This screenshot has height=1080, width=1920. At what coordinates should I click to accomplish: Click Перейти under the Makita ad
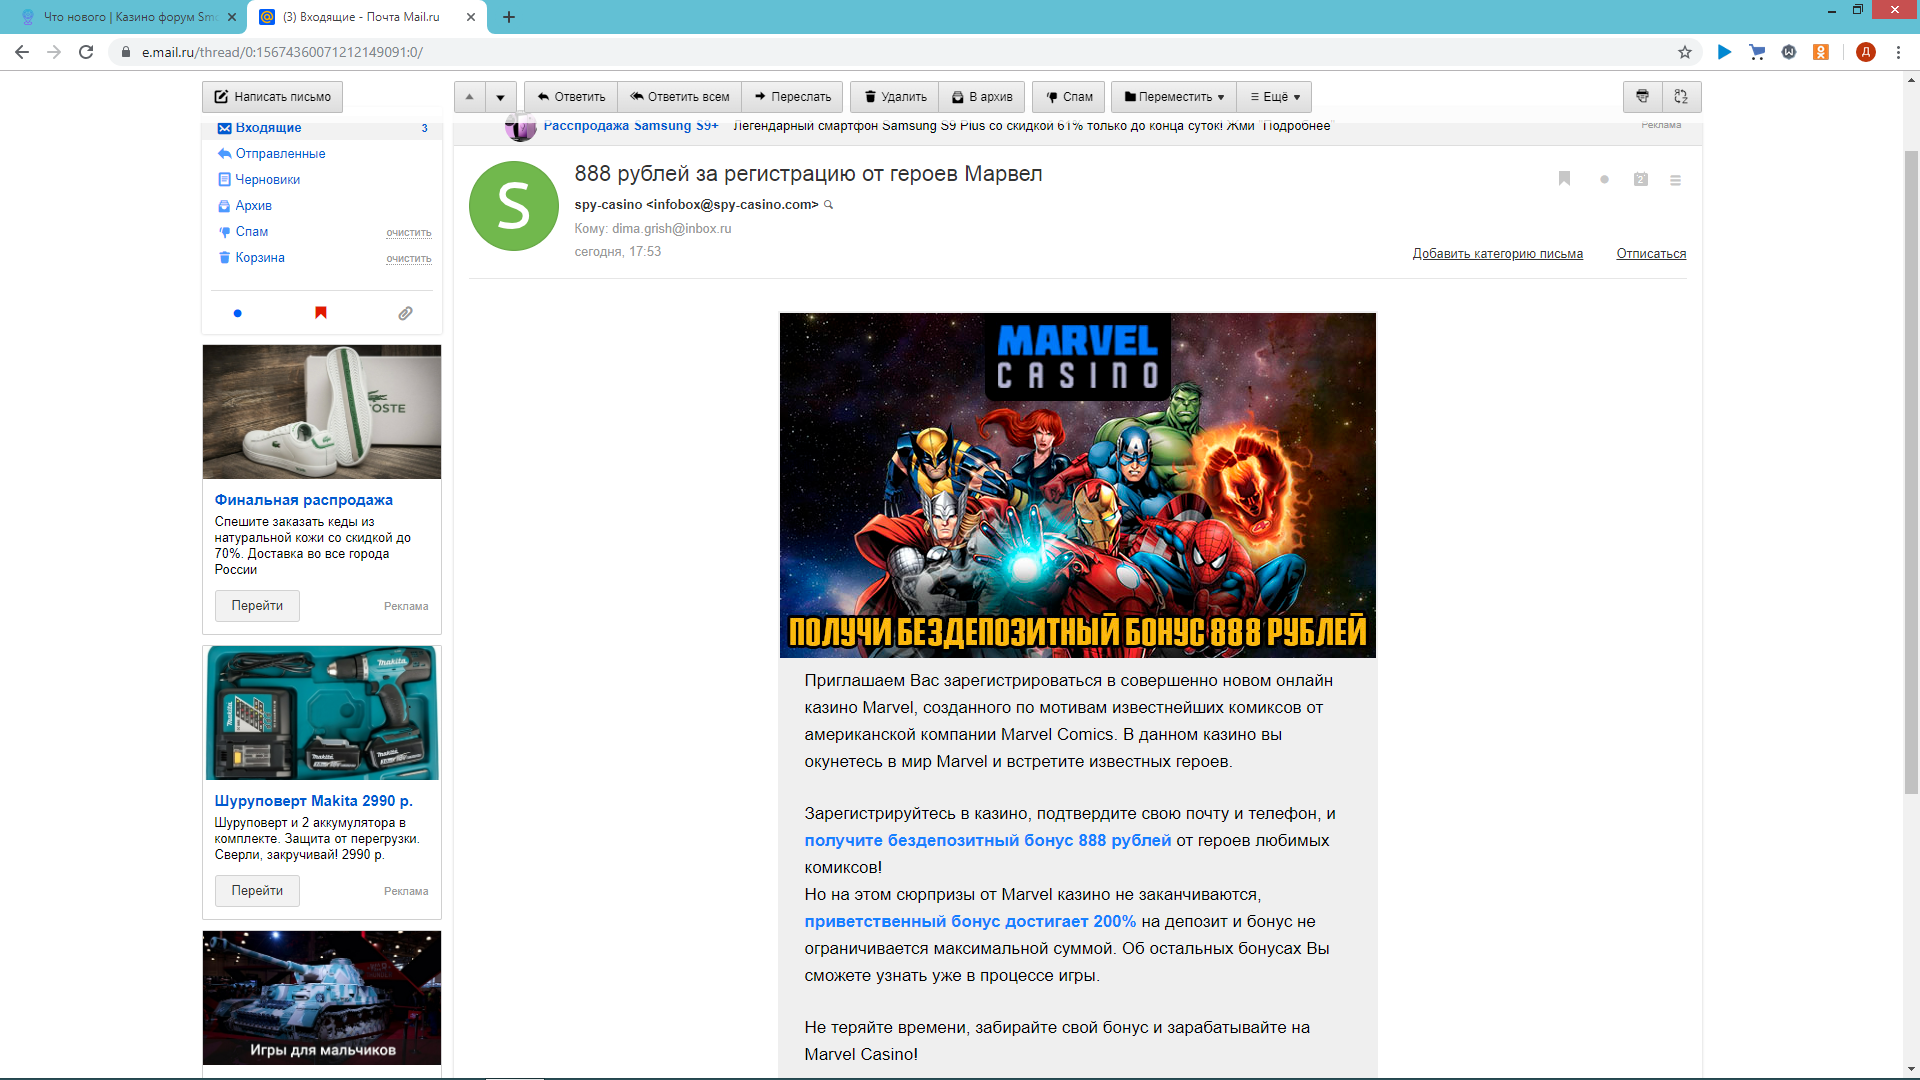tap(257, 891)
